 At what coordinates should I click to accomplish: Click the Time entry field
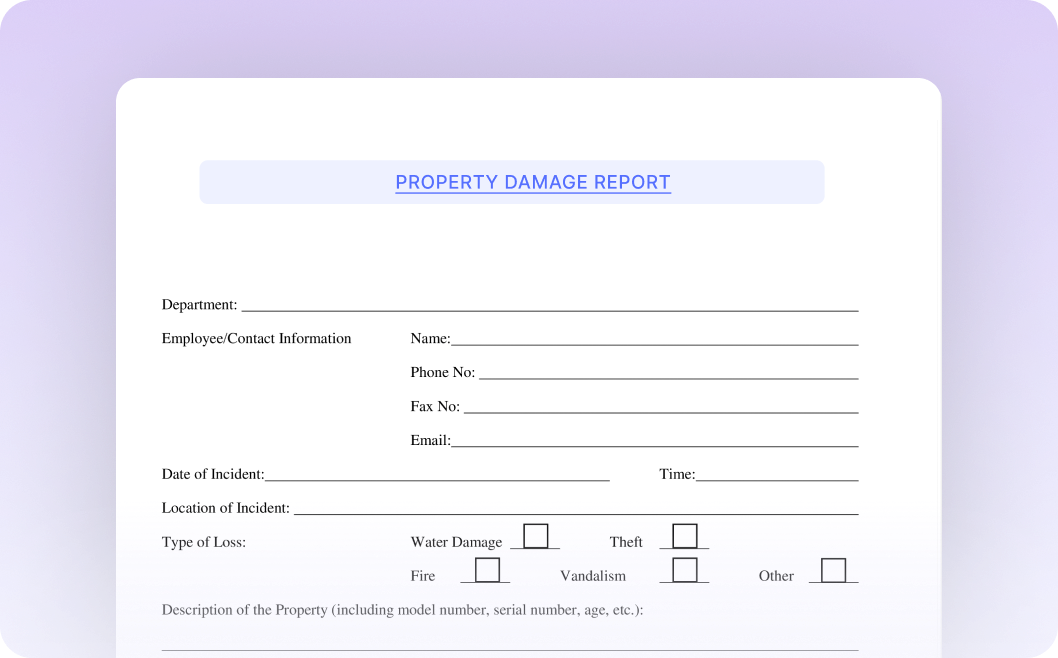point(777,475)
